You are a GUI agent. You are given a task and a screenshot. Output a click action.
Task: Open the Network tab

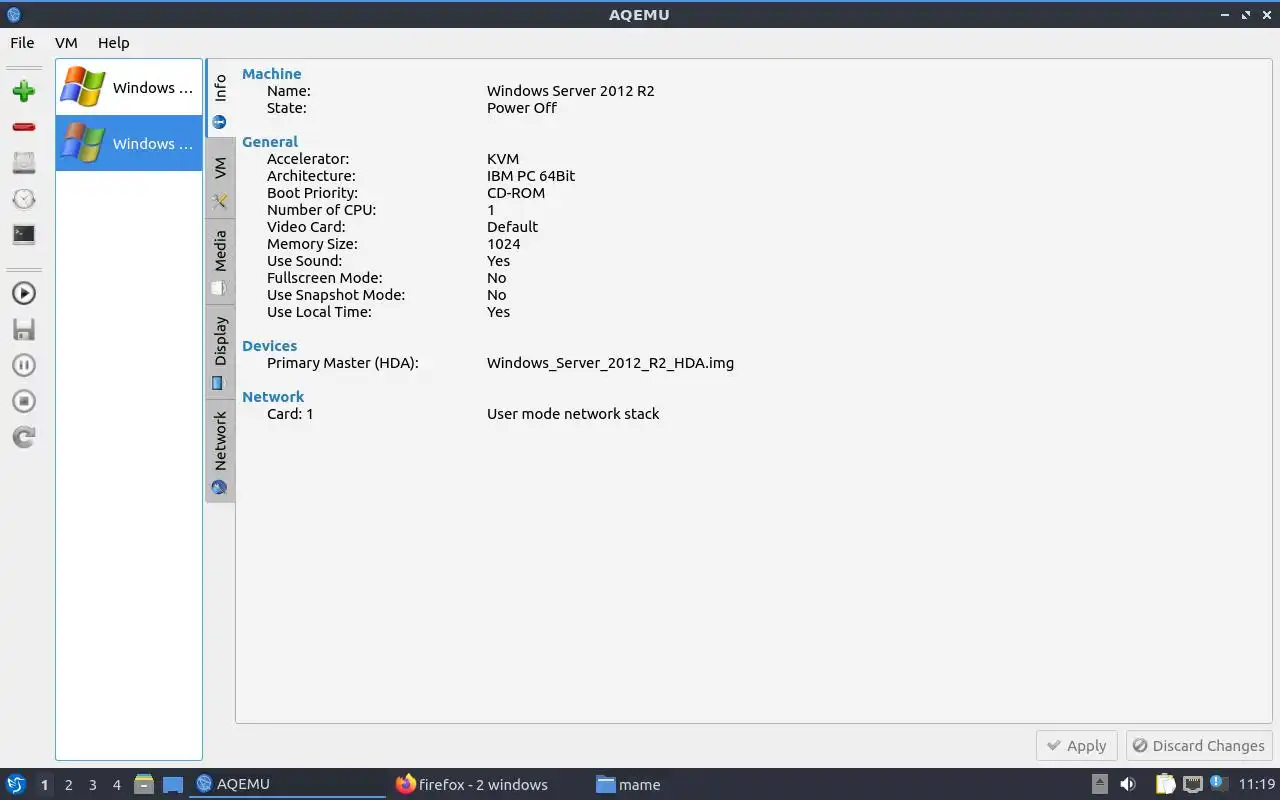220,452
